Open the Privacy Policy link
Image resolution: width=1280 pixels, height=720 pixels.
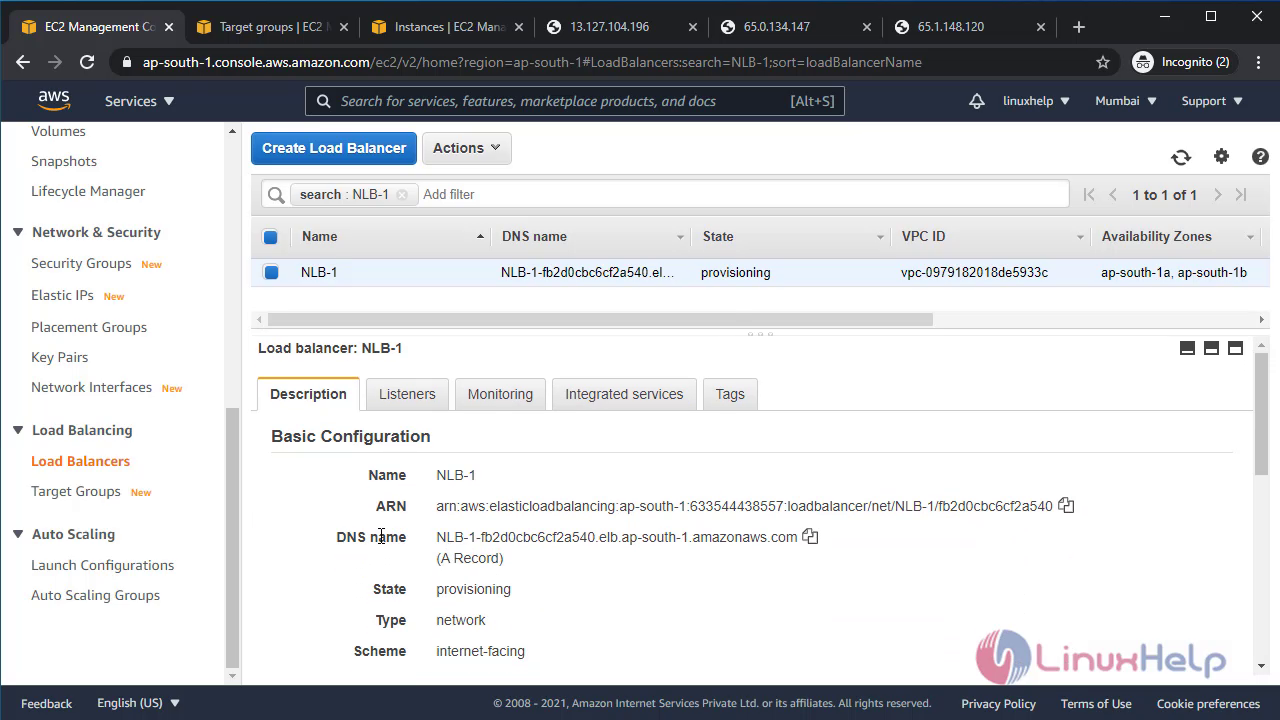point(998,703)
